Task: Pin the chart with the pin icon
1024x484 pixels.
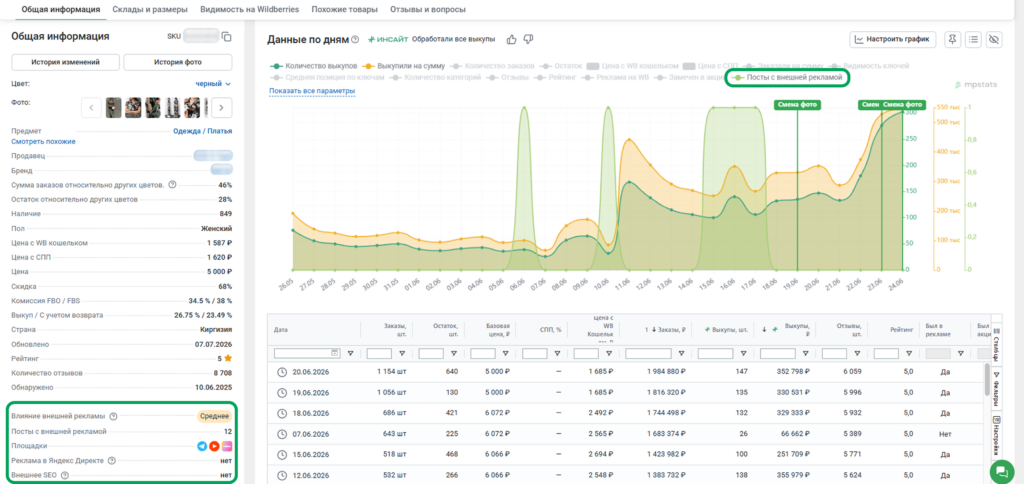Action: [x=953, y=40]
